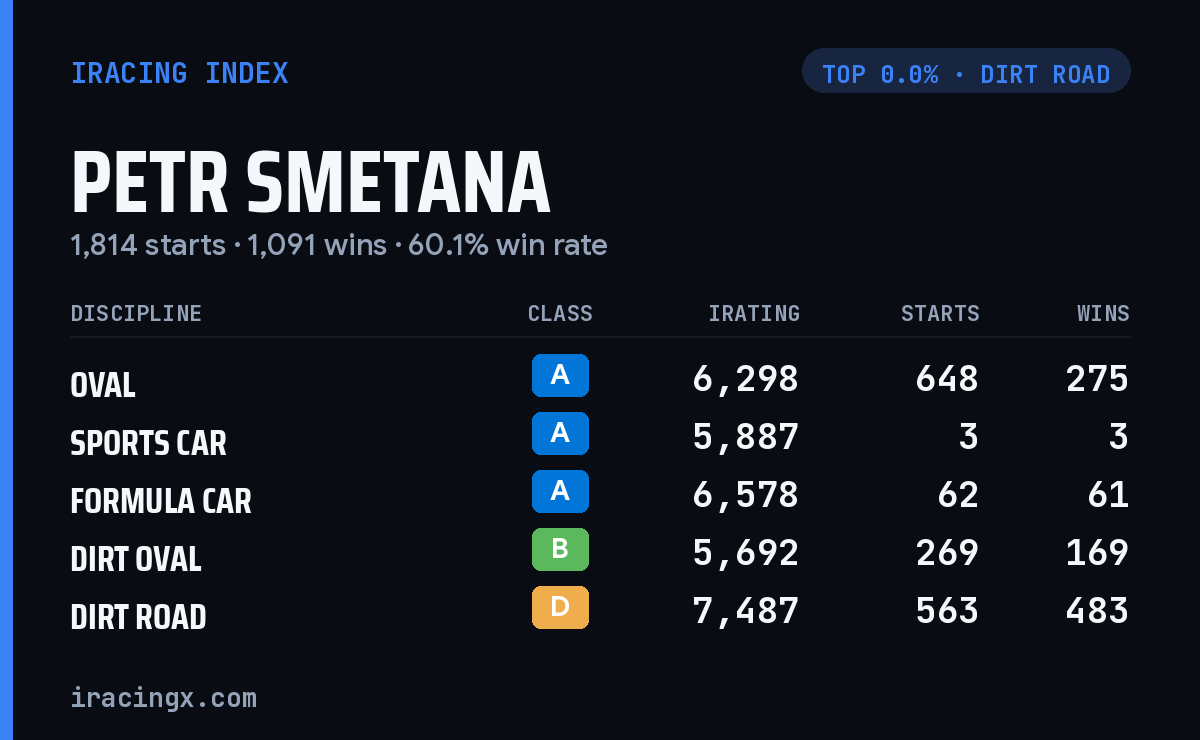Select the DIRT OVAL discipline row
Image resolution: width=1200 pixels, height=740 pixels.
pyautogui.click(x=600, y=553)
